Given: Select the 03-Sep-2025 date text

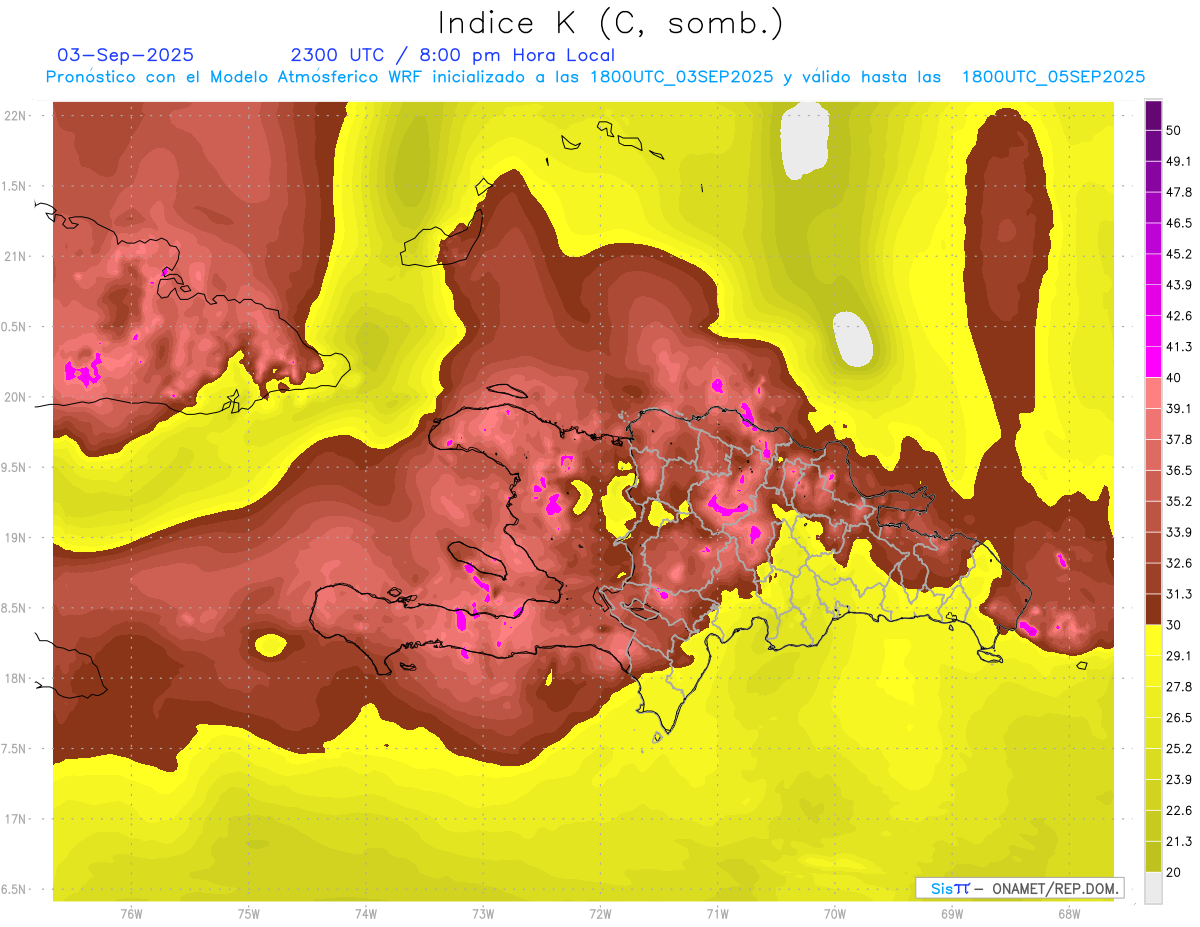Looking at the screenshot, I should pos(126,55).
